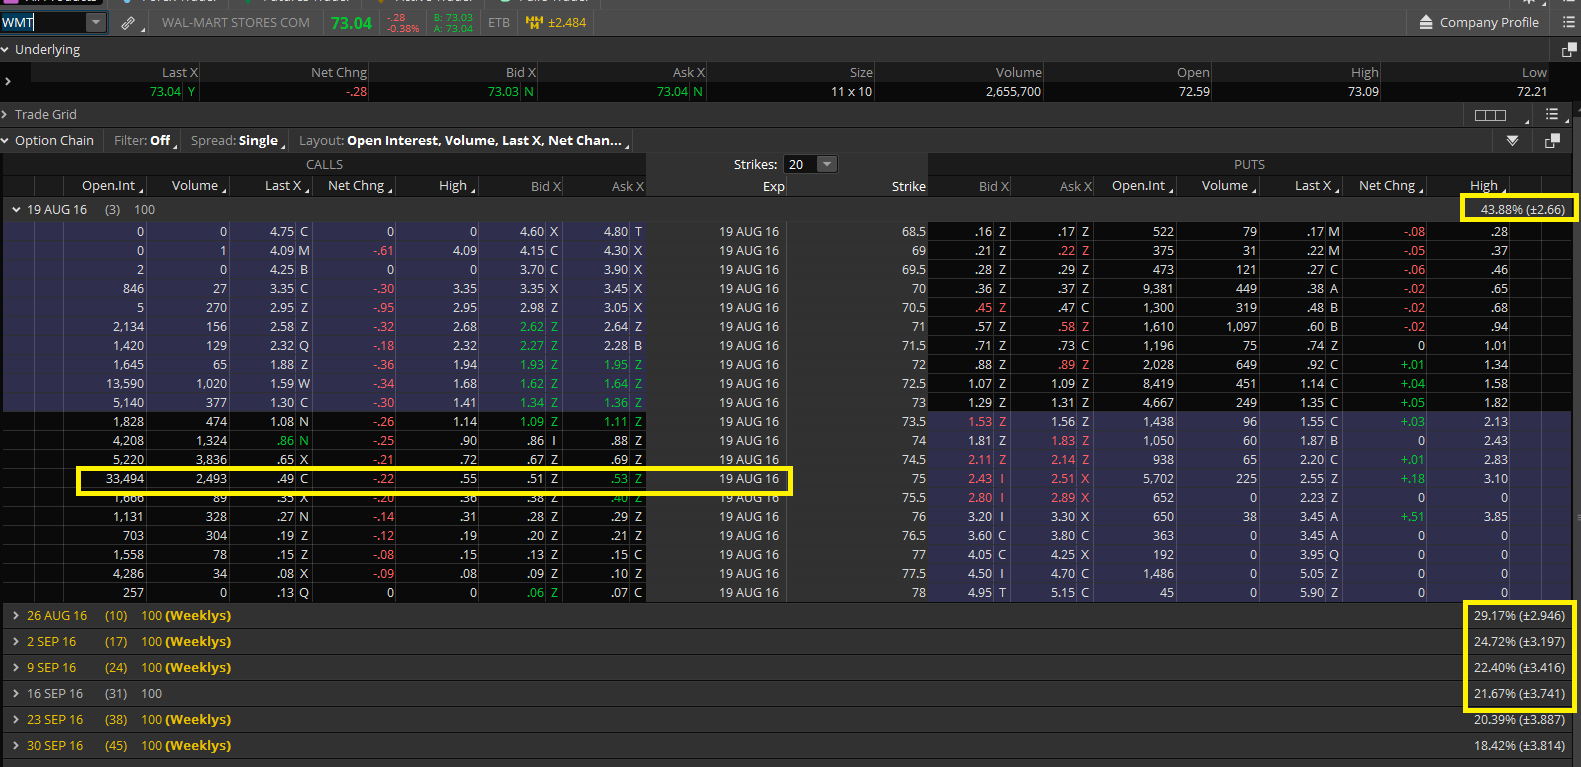The image size is (1581, 767).
Task: Expand the 26 AUG 16 Weeklys expiration
Action: point(16,616)
